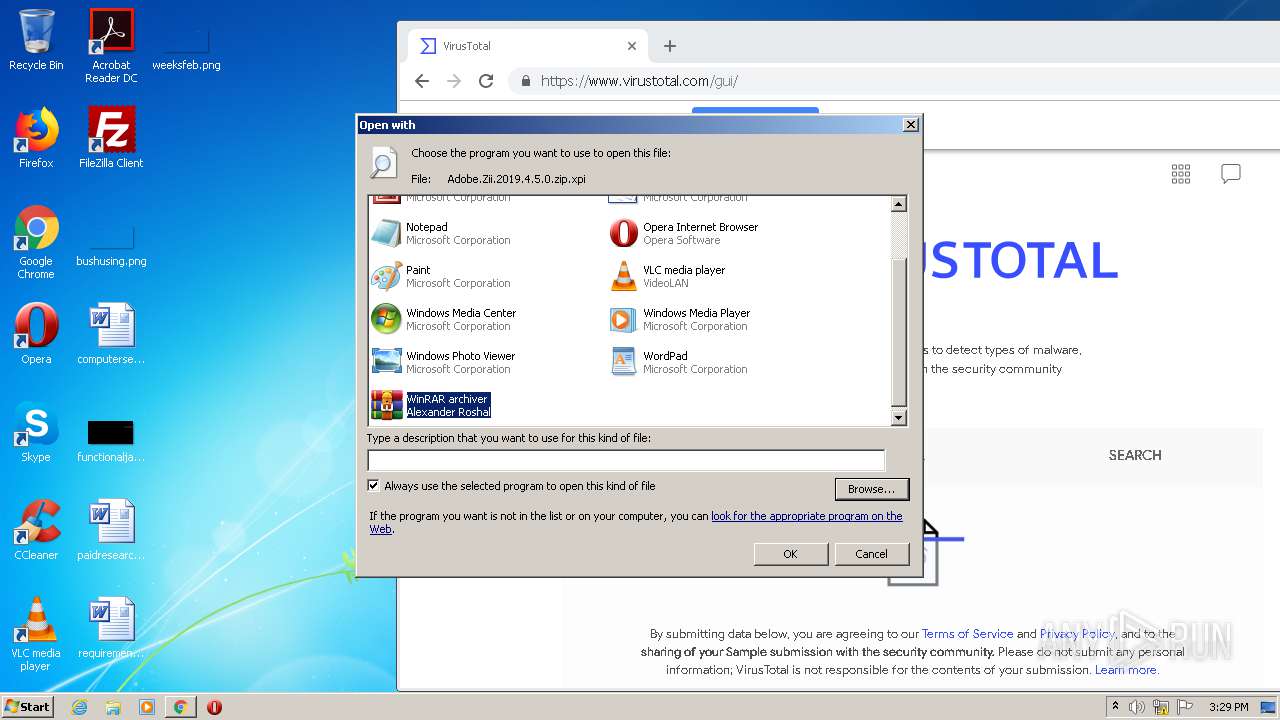Open Firefox desktop shortcut
The width and height of the screenshot is (1280, 720).
point(36,138)
